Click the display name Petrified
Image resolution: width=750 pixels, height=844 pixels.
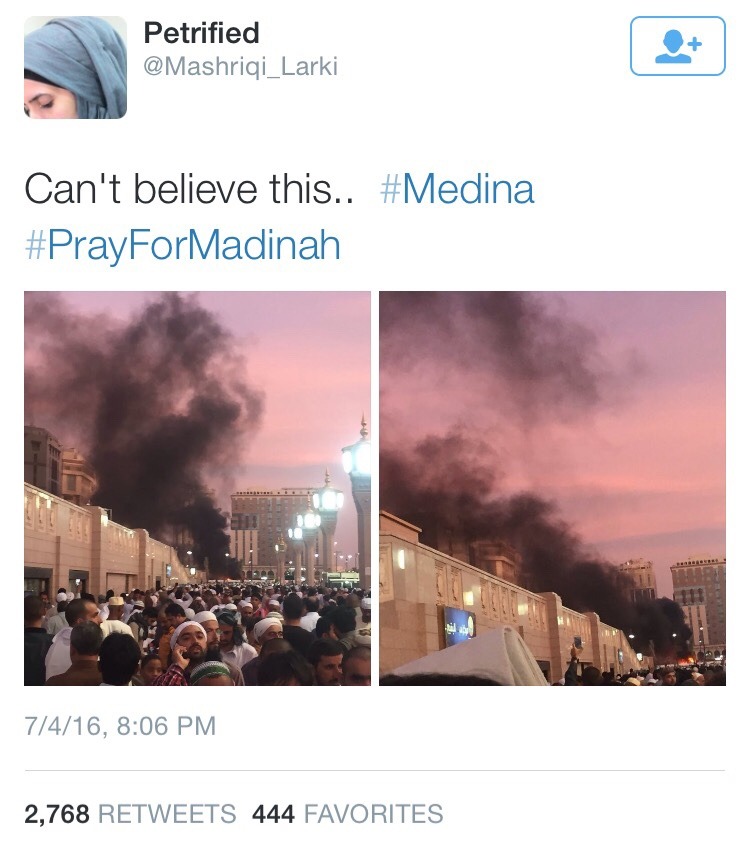coord(201,33)
